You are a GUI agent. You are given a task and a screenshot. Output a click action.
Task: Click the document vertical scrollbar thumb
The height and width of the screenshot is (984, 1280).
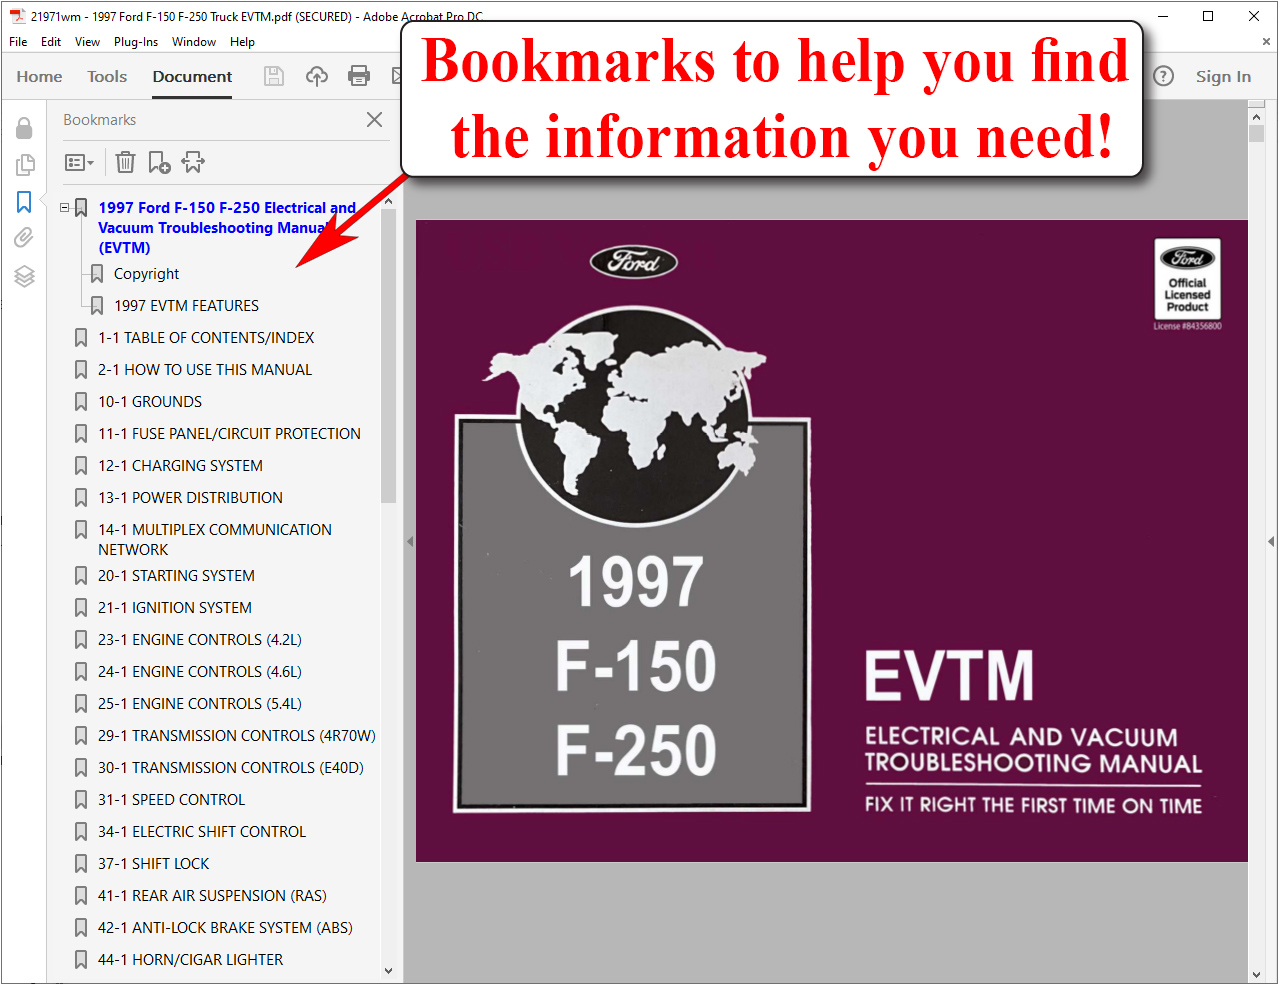1257,134
